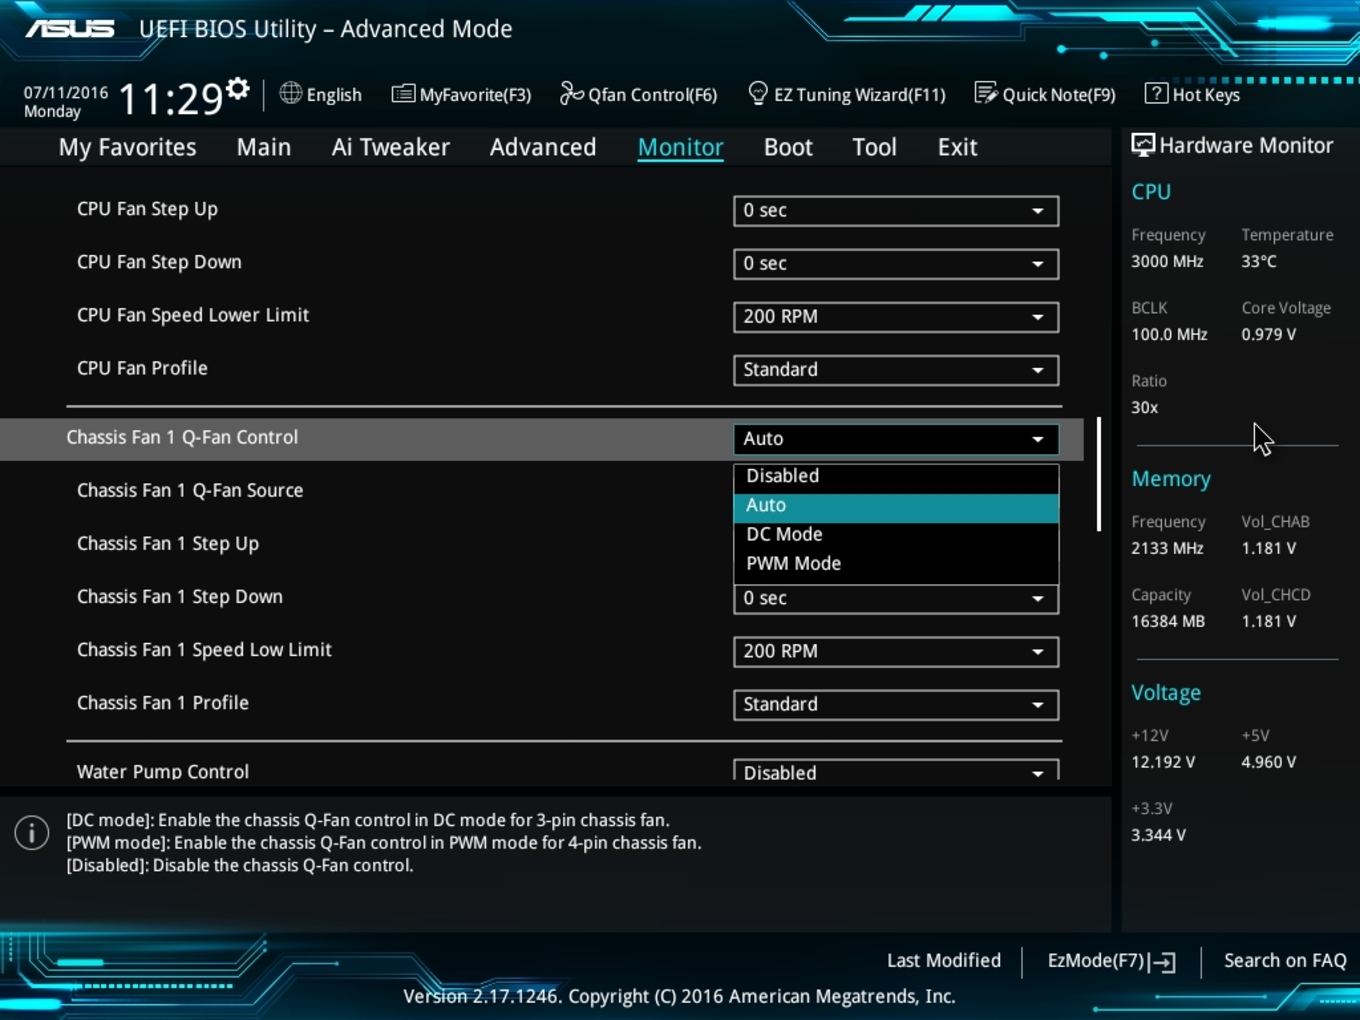The width and height of the screenshot is (1360, 1020).
Task: Choose Disabled in the open list
Action: tap(896, 476)
